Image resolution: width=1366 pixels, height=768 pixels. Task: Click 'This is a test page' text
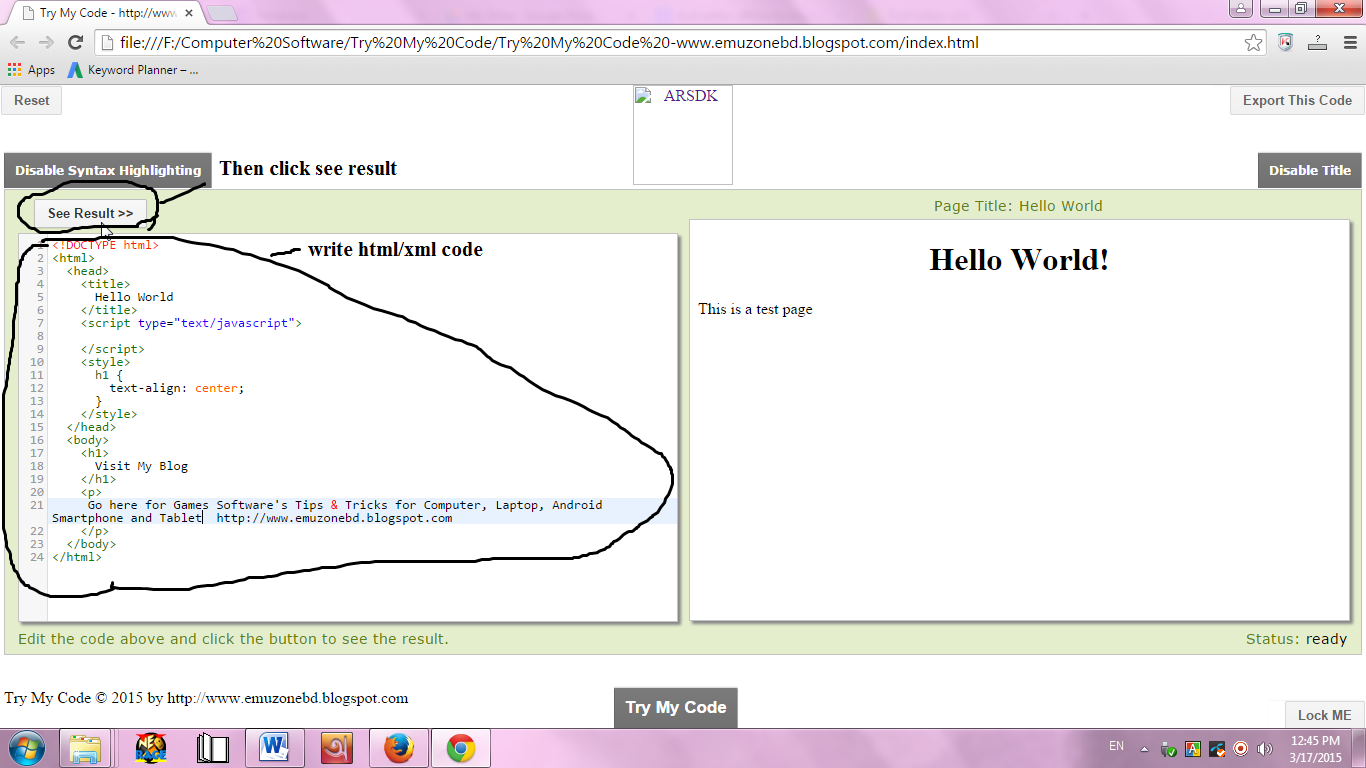(x=755, y=309)
